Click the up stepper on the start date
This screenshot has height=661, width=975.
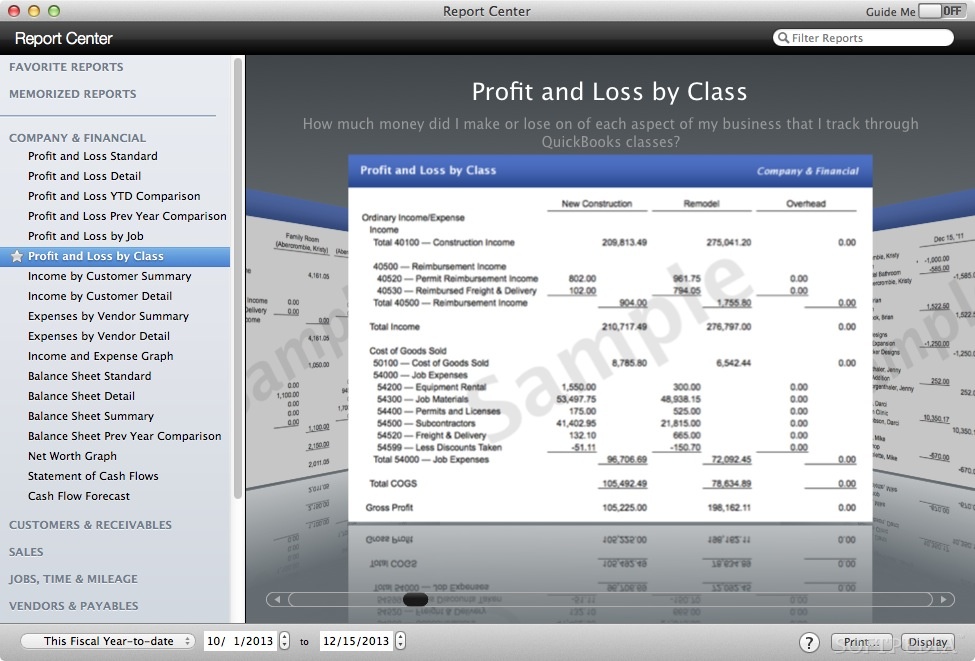pos(283,638)
